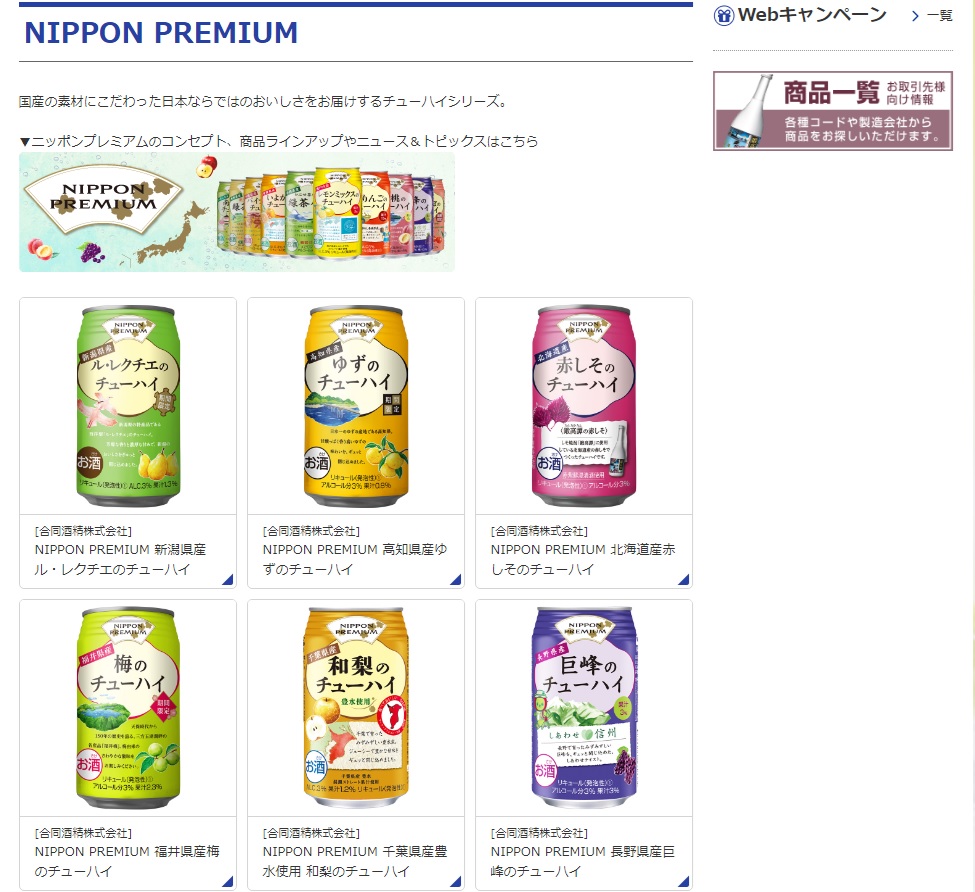975x892 pixels.
Task: Click the Web campaign gift icon
Action: coord(724,16)
